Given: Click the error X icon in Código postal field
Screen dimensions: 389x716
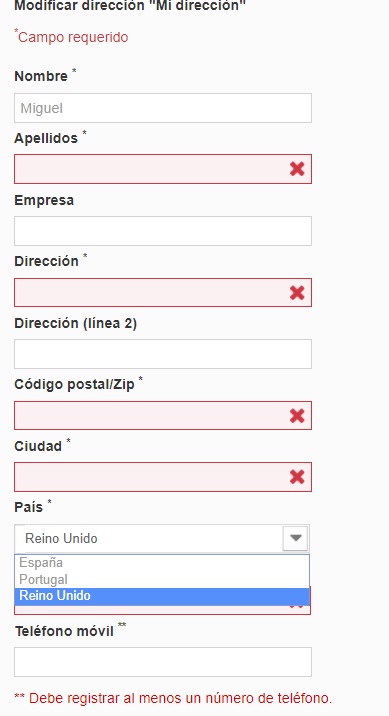Looking at the screenshot, I should pos(297,416).
